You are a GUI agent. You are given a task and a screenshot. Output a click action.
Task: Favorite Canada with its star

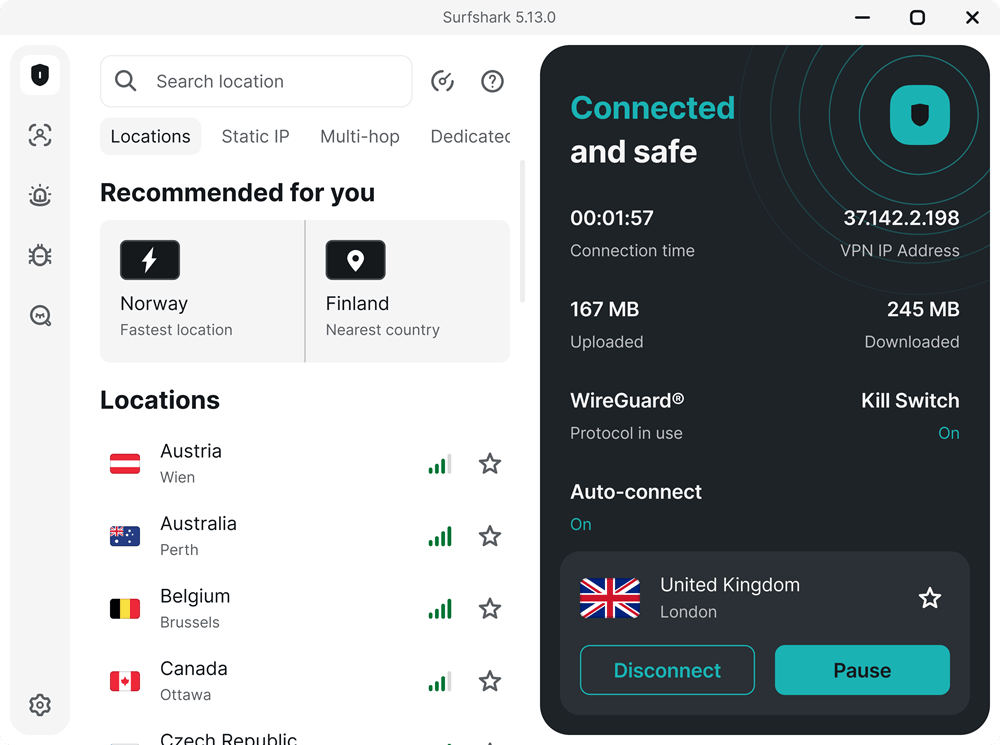click(x=490, y=681)
